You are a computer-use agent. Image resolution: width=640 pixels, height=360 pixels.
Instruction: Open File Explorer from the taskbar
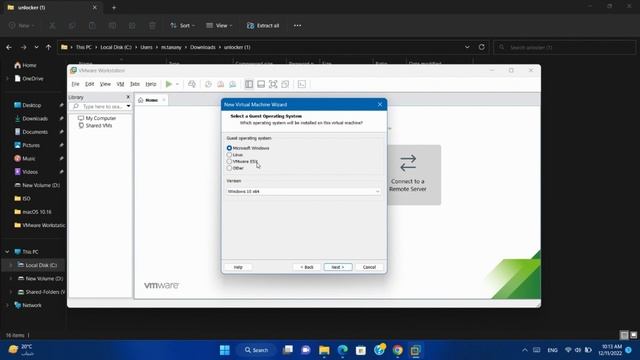[x=324, y=350]
